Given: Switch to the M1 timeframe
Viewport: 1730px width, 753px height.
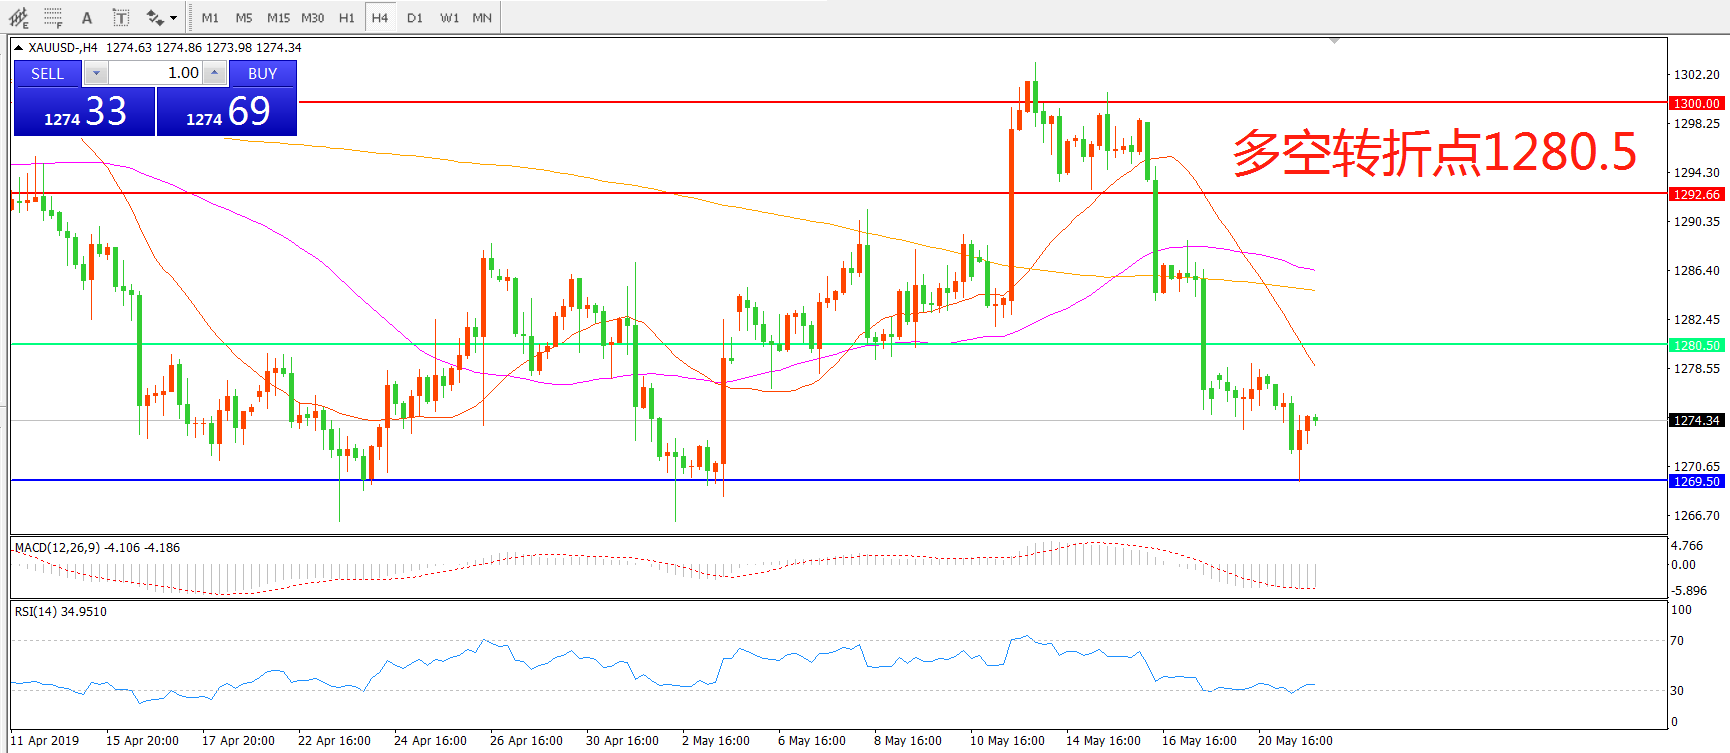Looking at the screenshot, I should [x=210, y=18].
